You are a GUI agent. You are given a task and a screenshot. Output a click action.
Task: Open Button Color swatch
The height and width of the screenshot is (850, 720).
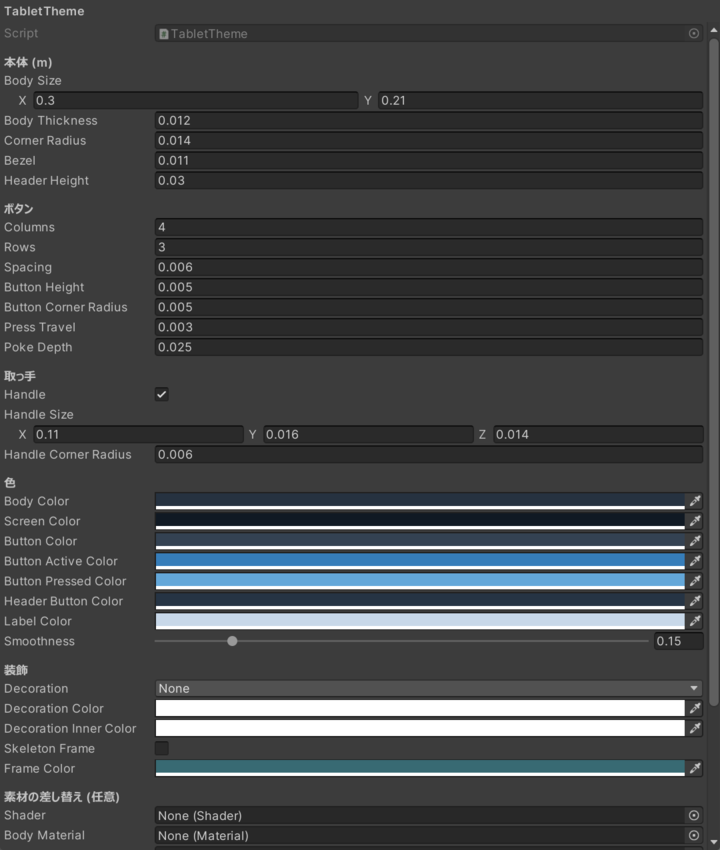click(x=420, y=541)
